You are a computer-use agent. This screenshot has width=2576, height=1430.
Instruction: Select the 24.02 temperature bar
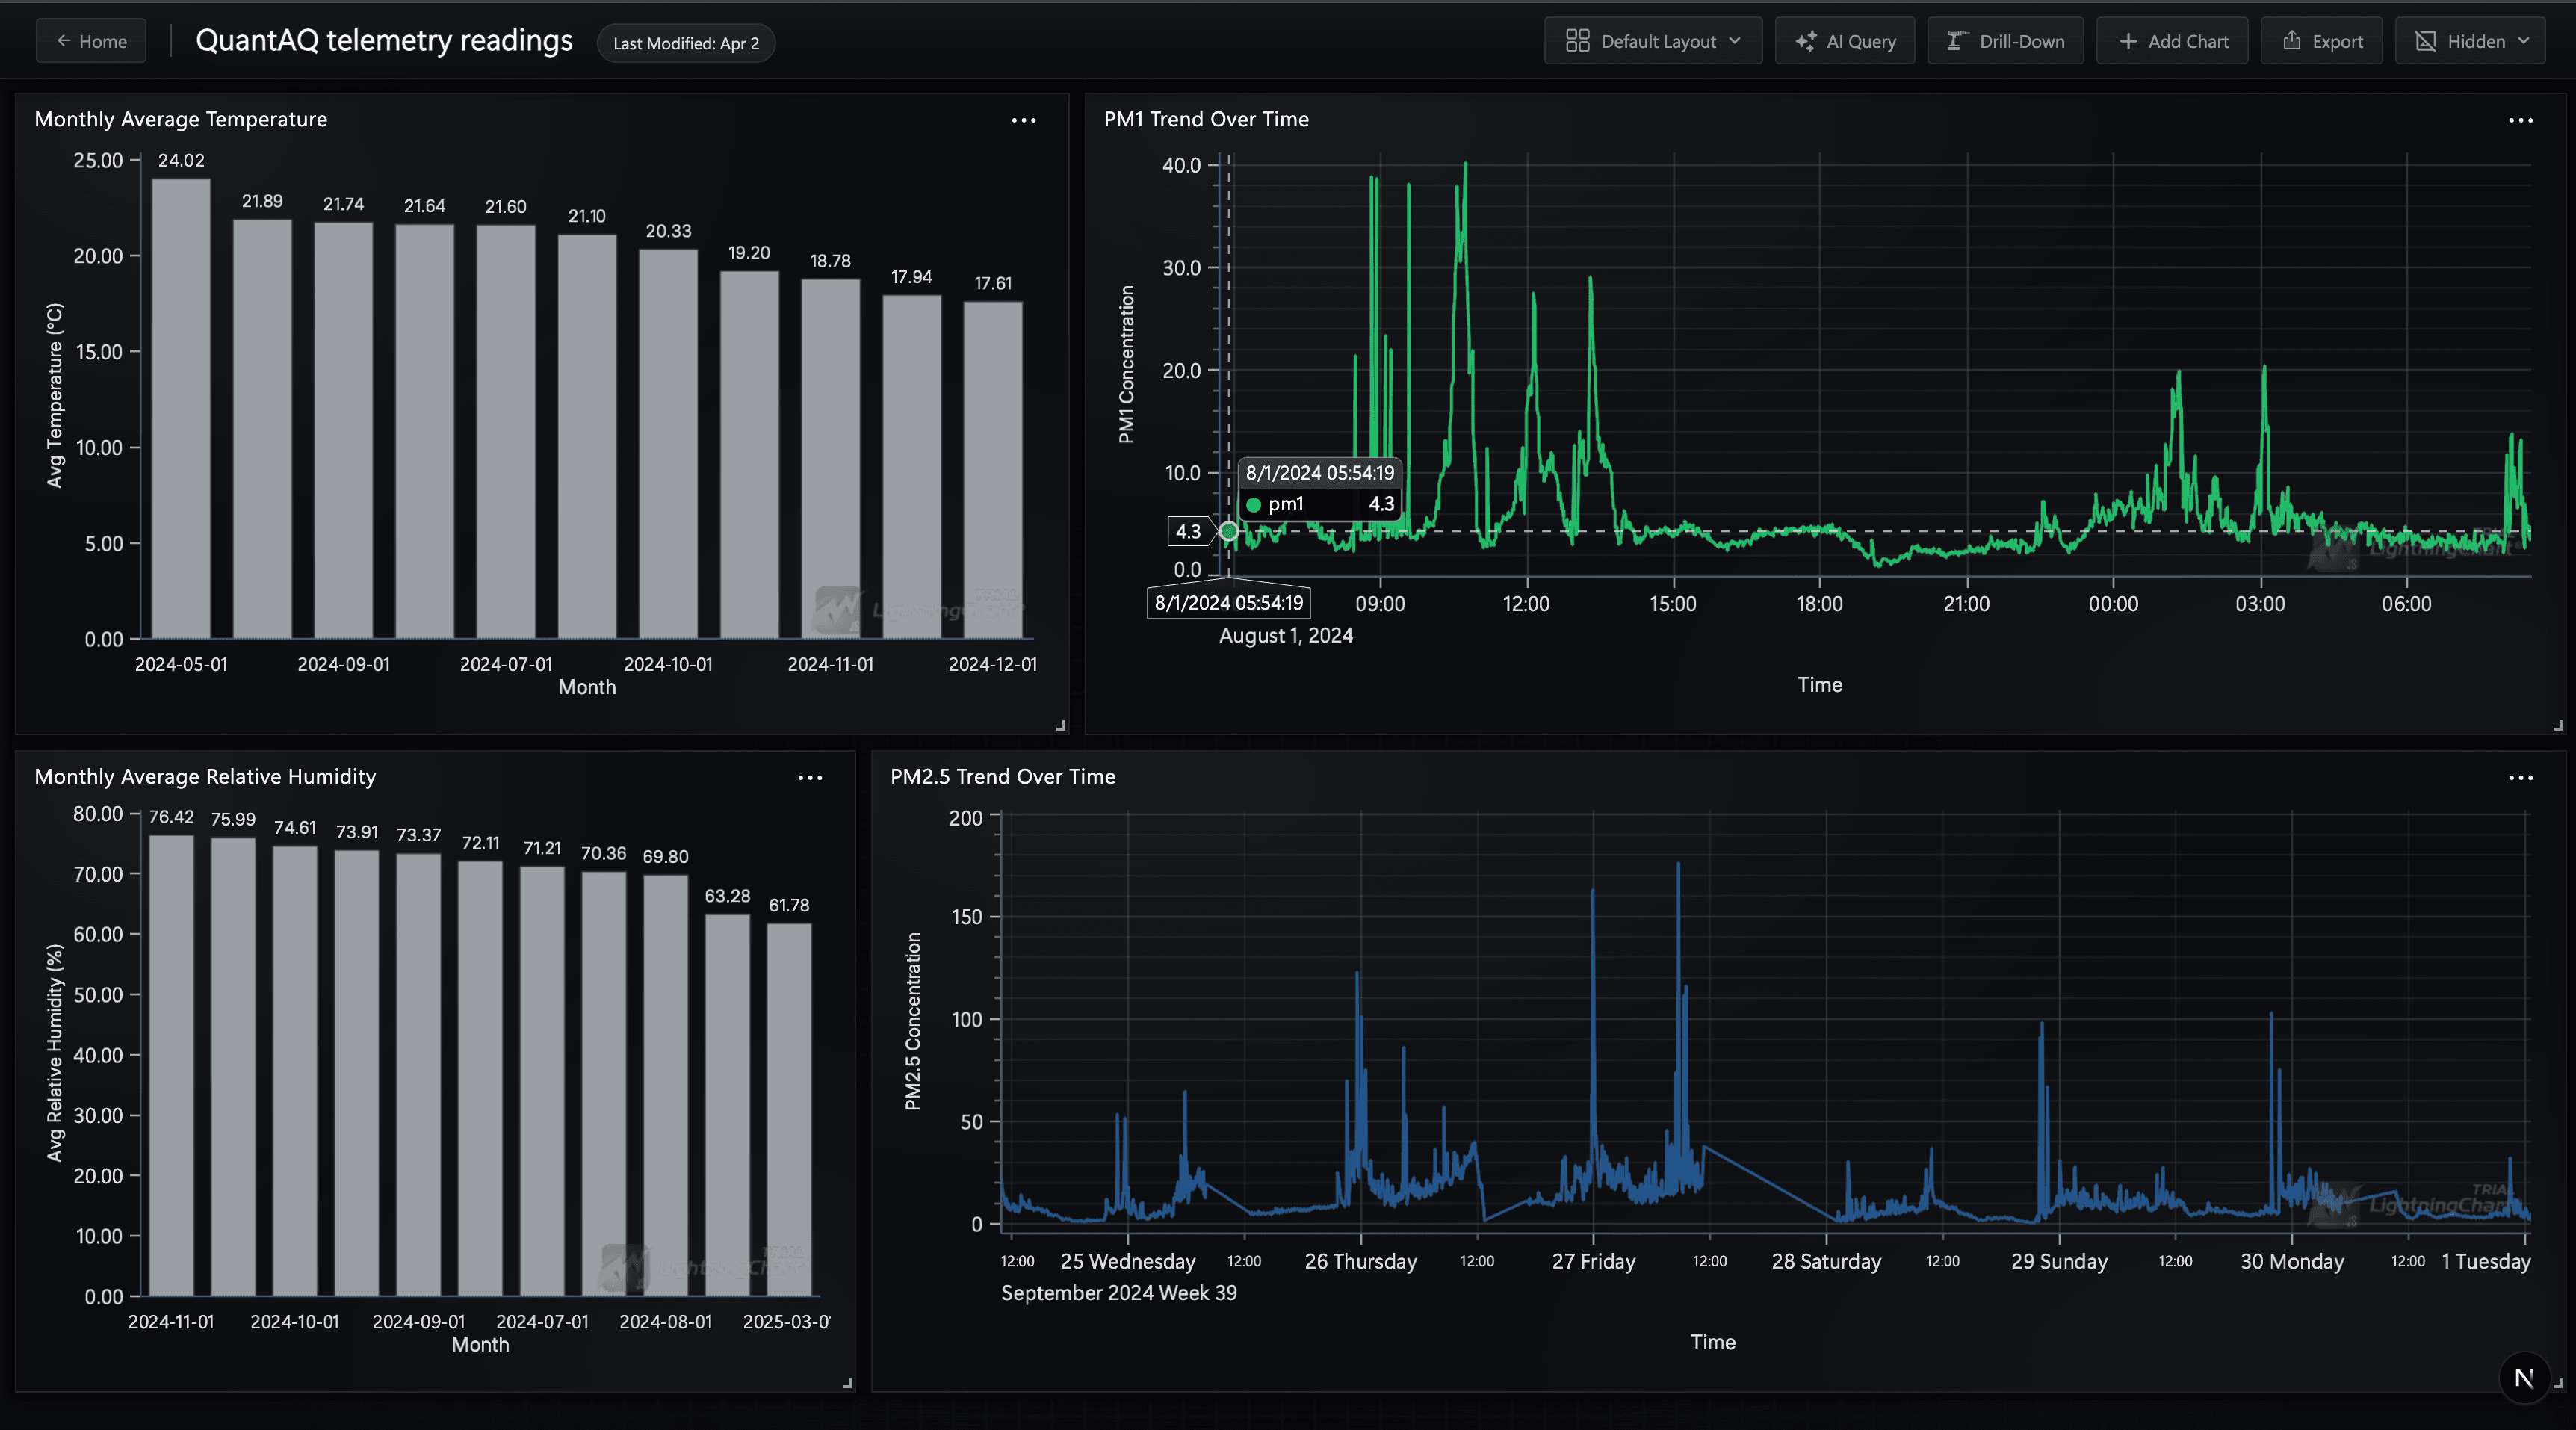pyautogui.click(x=181, y=408)
